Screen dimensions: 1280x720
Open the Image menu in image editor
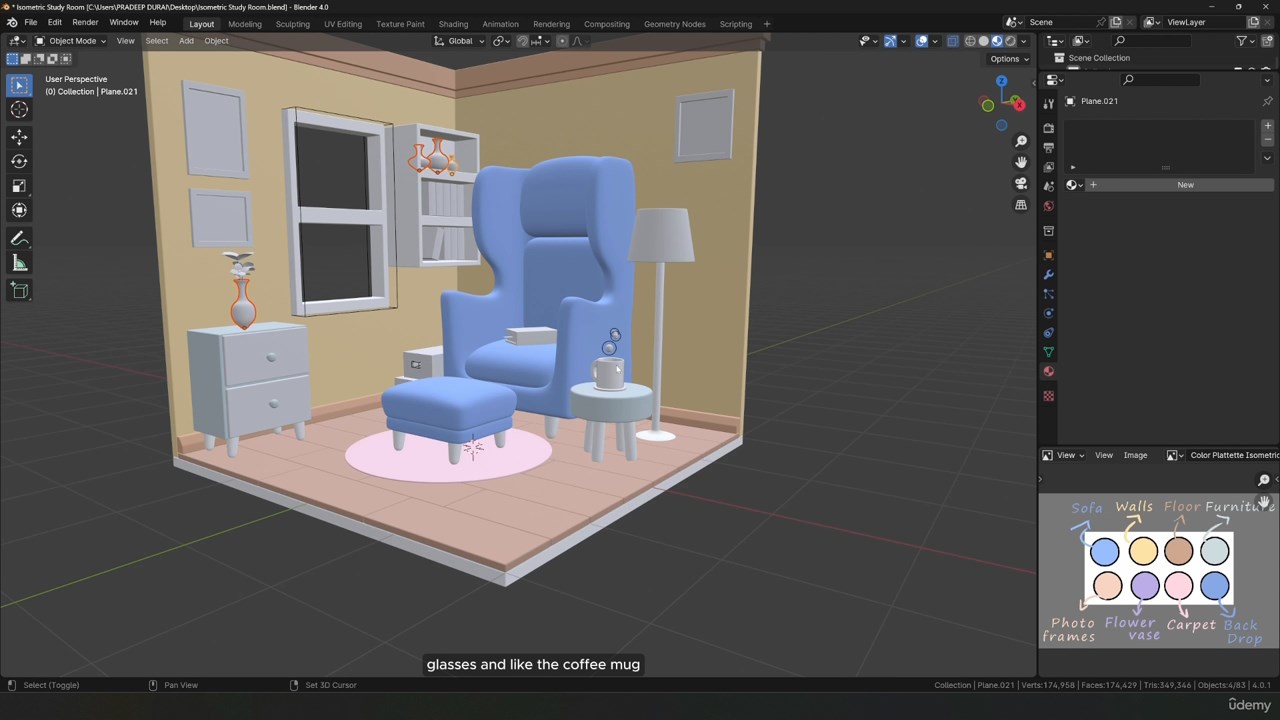coord(1135,456)
